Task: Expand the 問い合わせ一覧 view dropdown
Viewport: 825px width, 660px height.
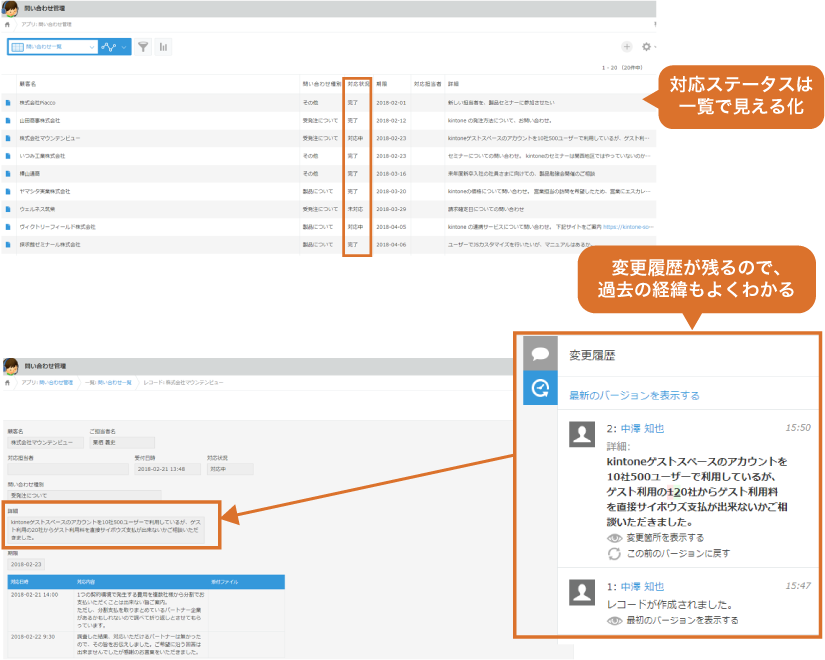Action: pyautogui.click(x=92, y=46)
